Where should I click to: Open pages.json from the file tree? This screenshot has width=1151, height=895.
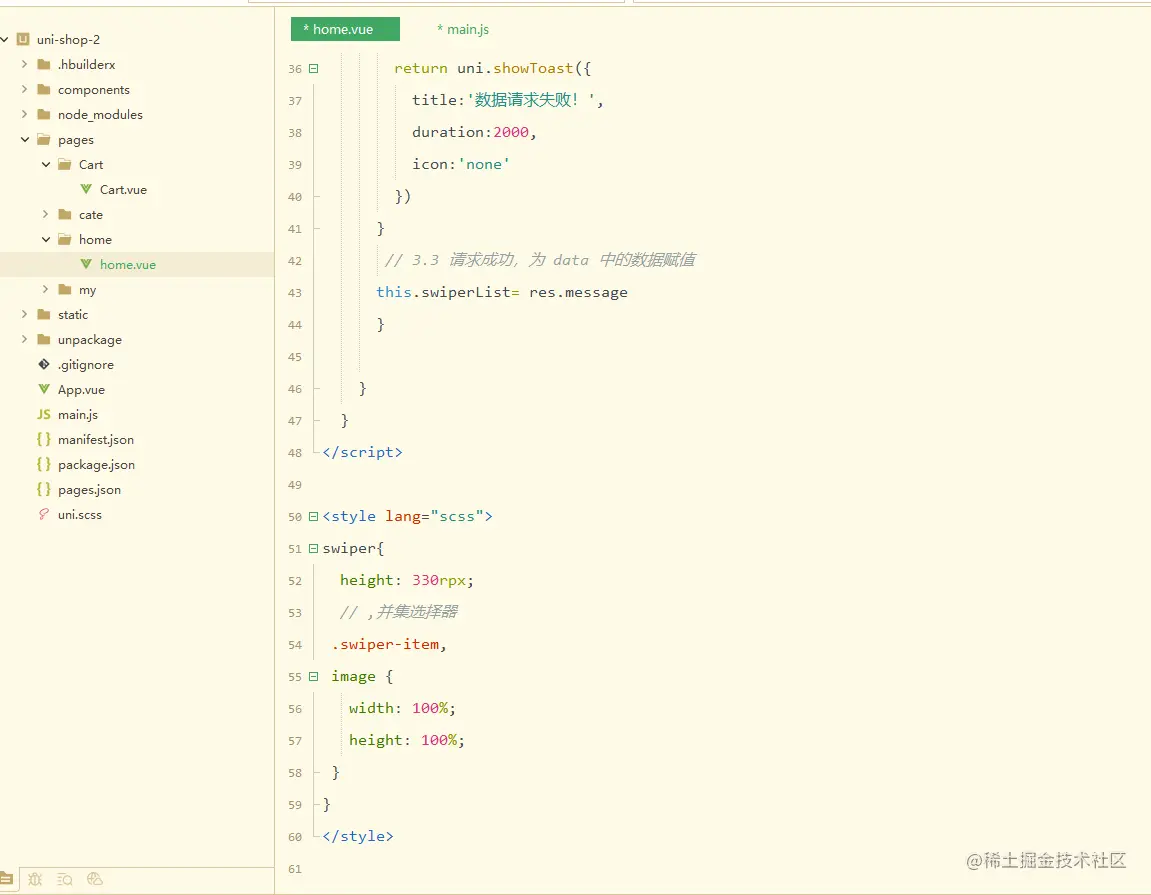[x=90, y=489]
